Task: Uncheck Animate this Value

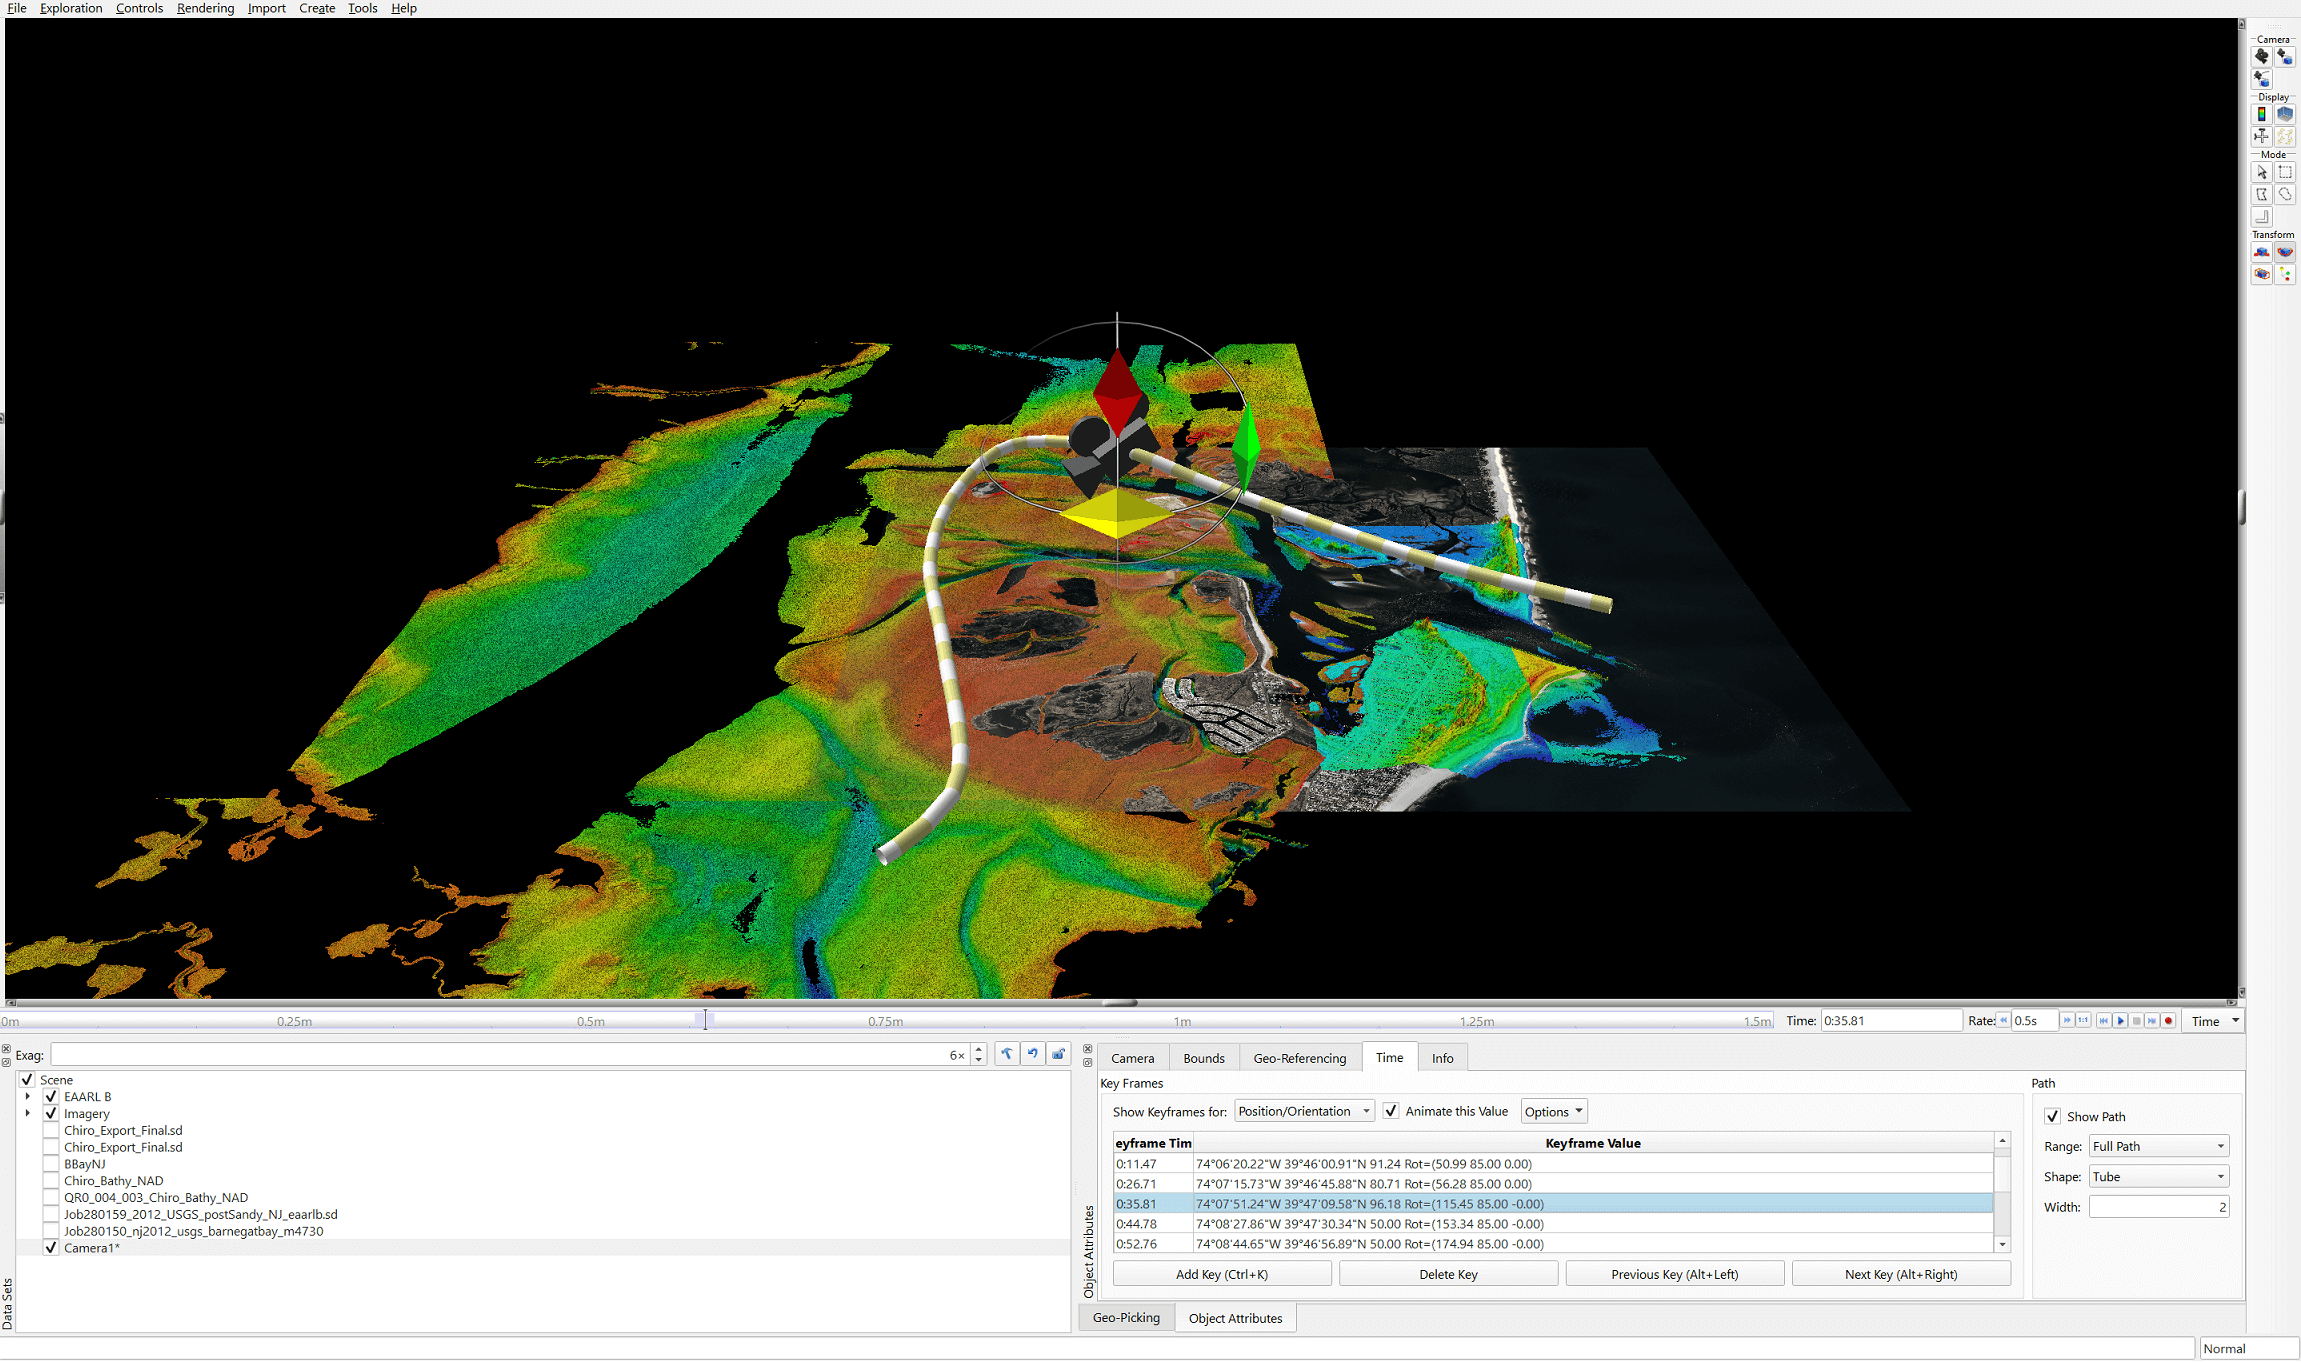Action: pos(1391,1111)
